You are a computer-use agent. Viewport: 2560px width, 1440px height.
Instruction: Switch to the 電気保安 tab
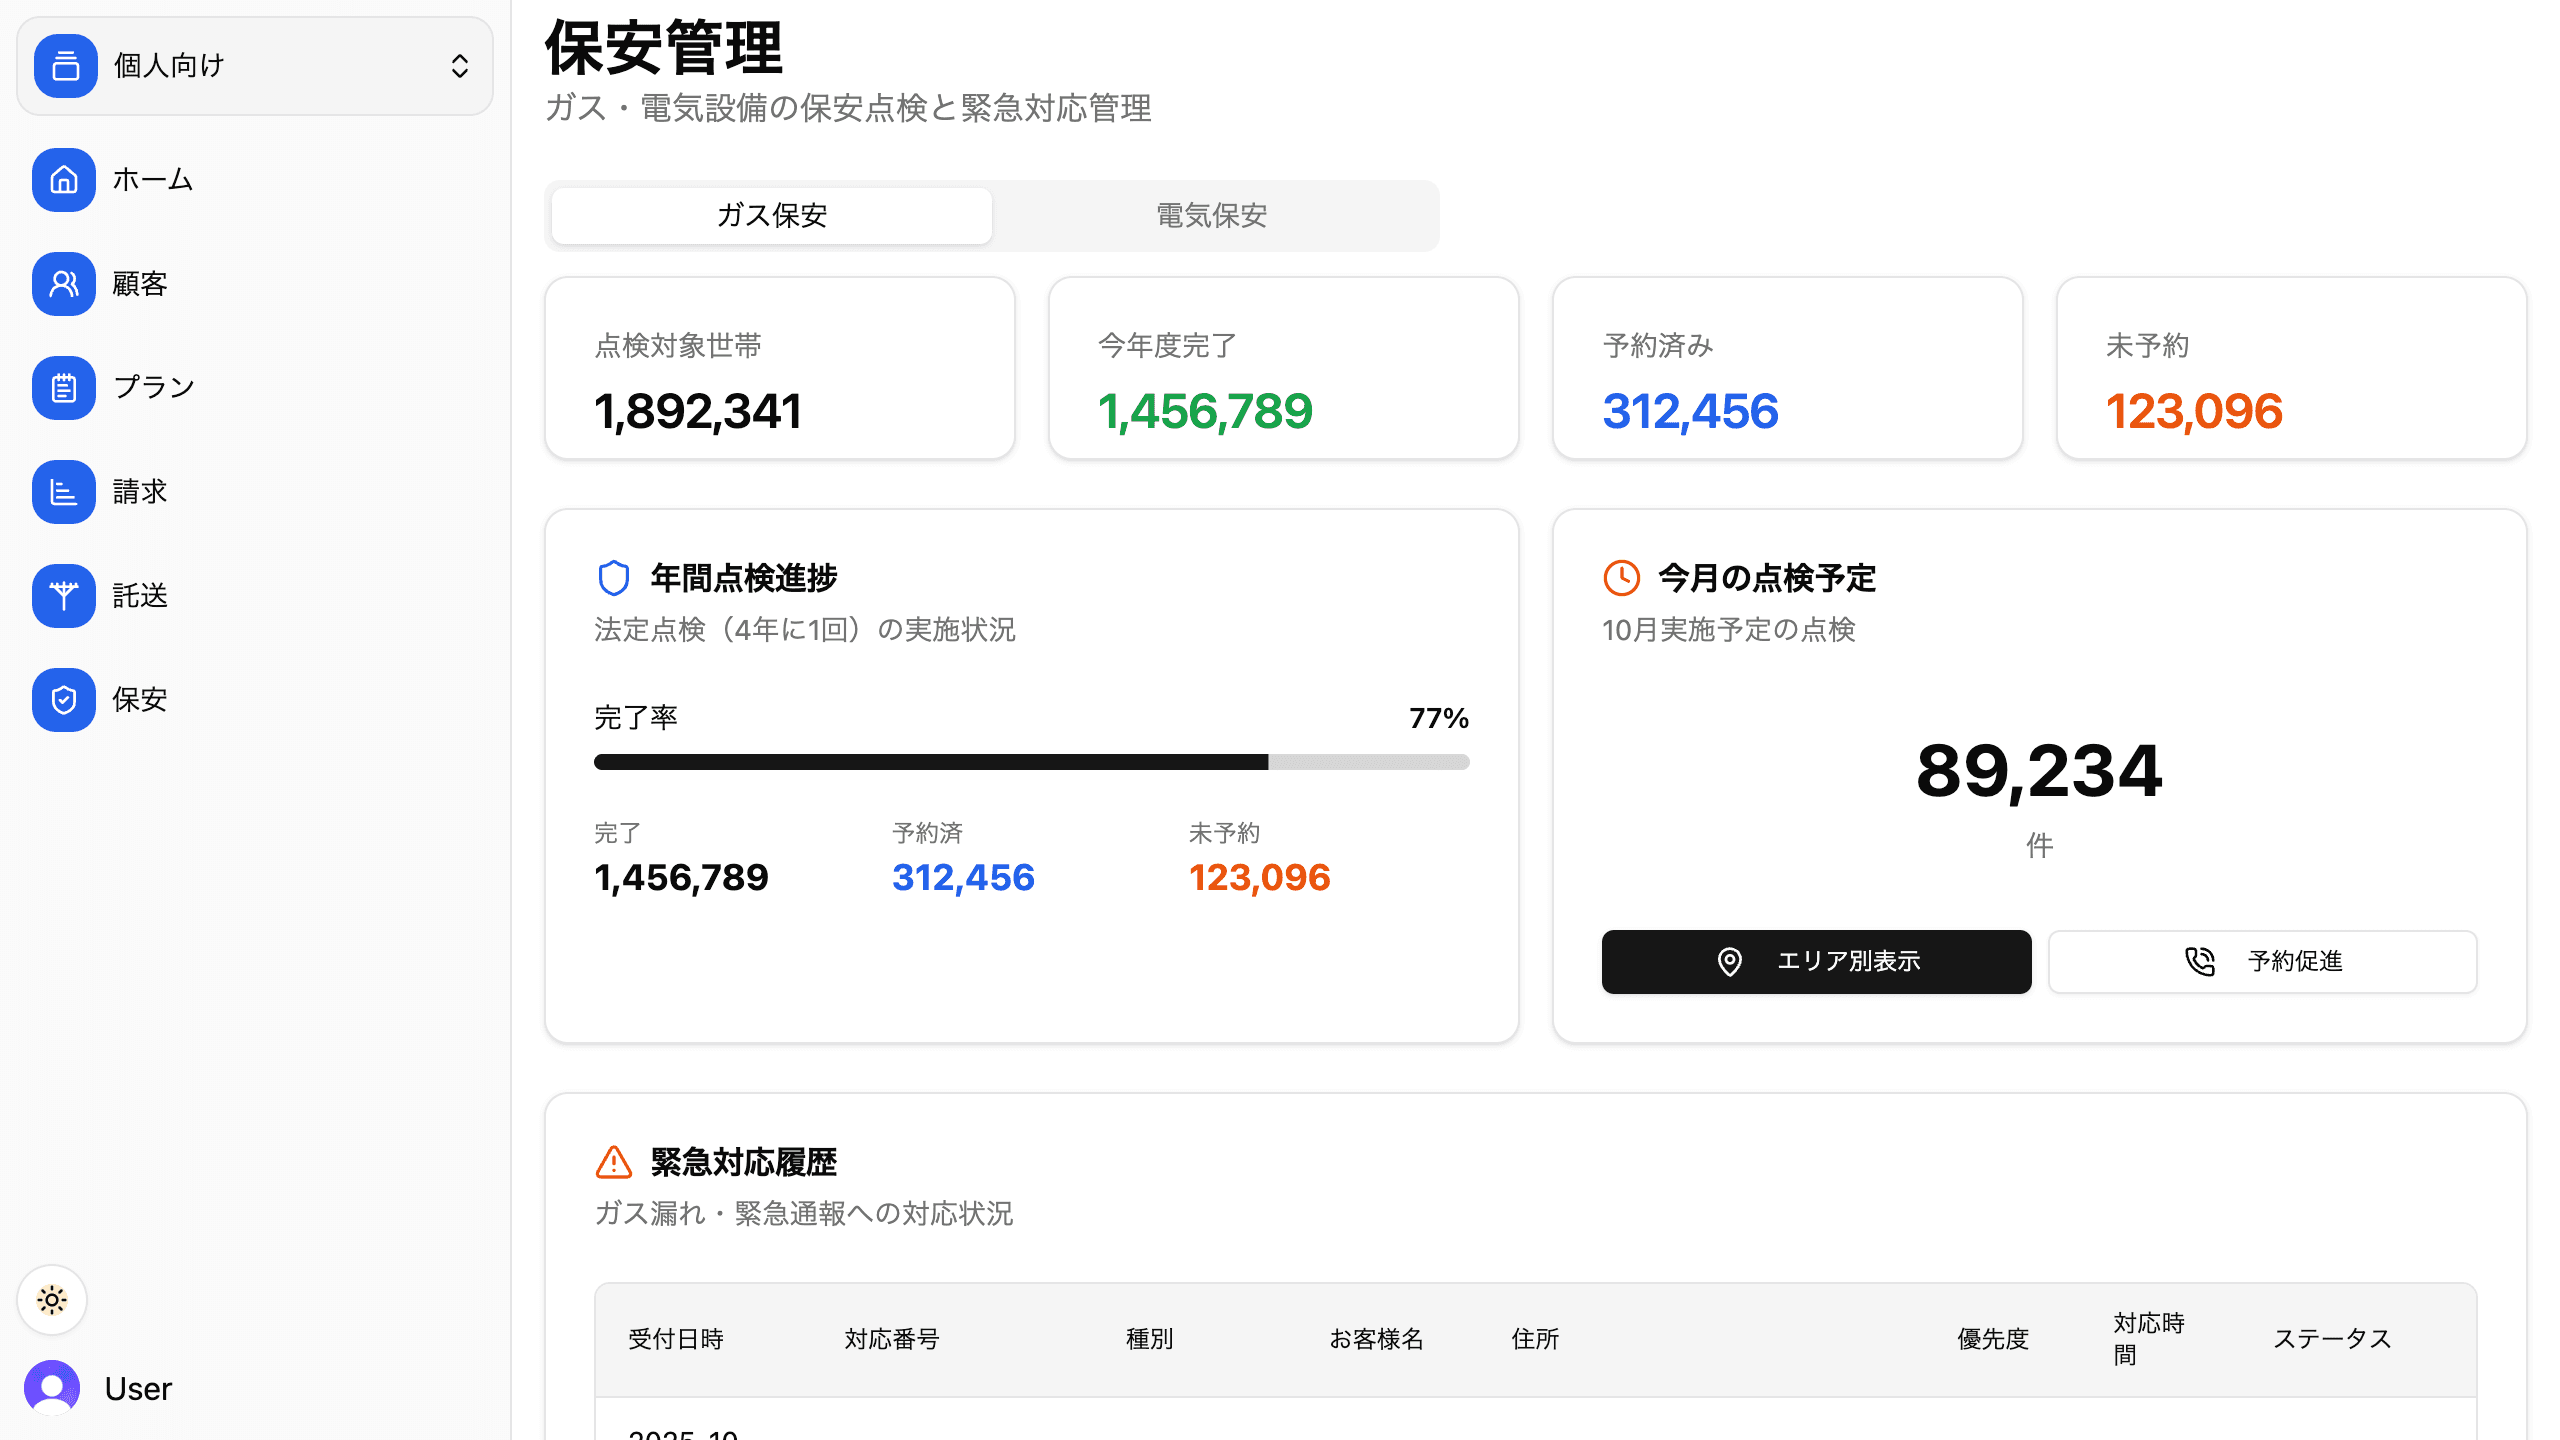(1211, 216)
